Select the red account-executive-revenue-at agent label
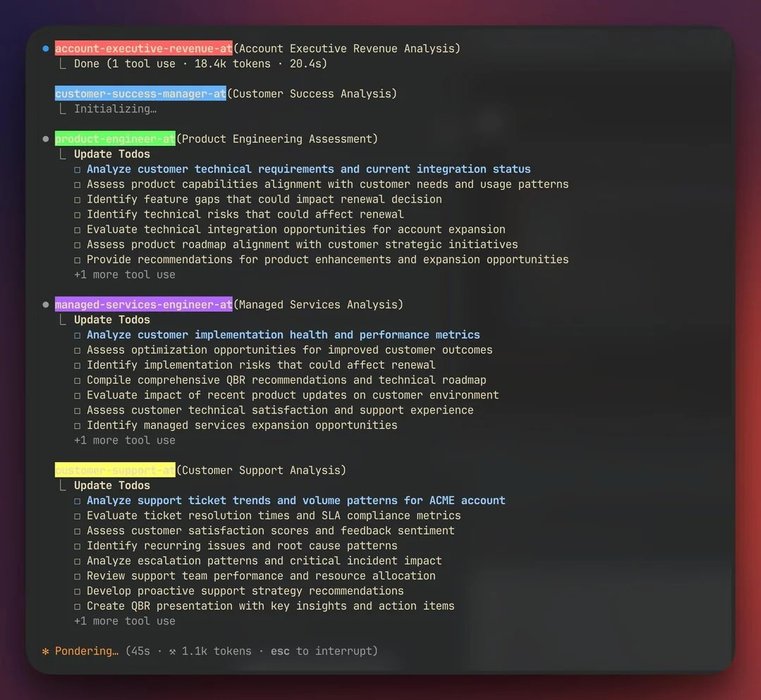 point(144,49)
